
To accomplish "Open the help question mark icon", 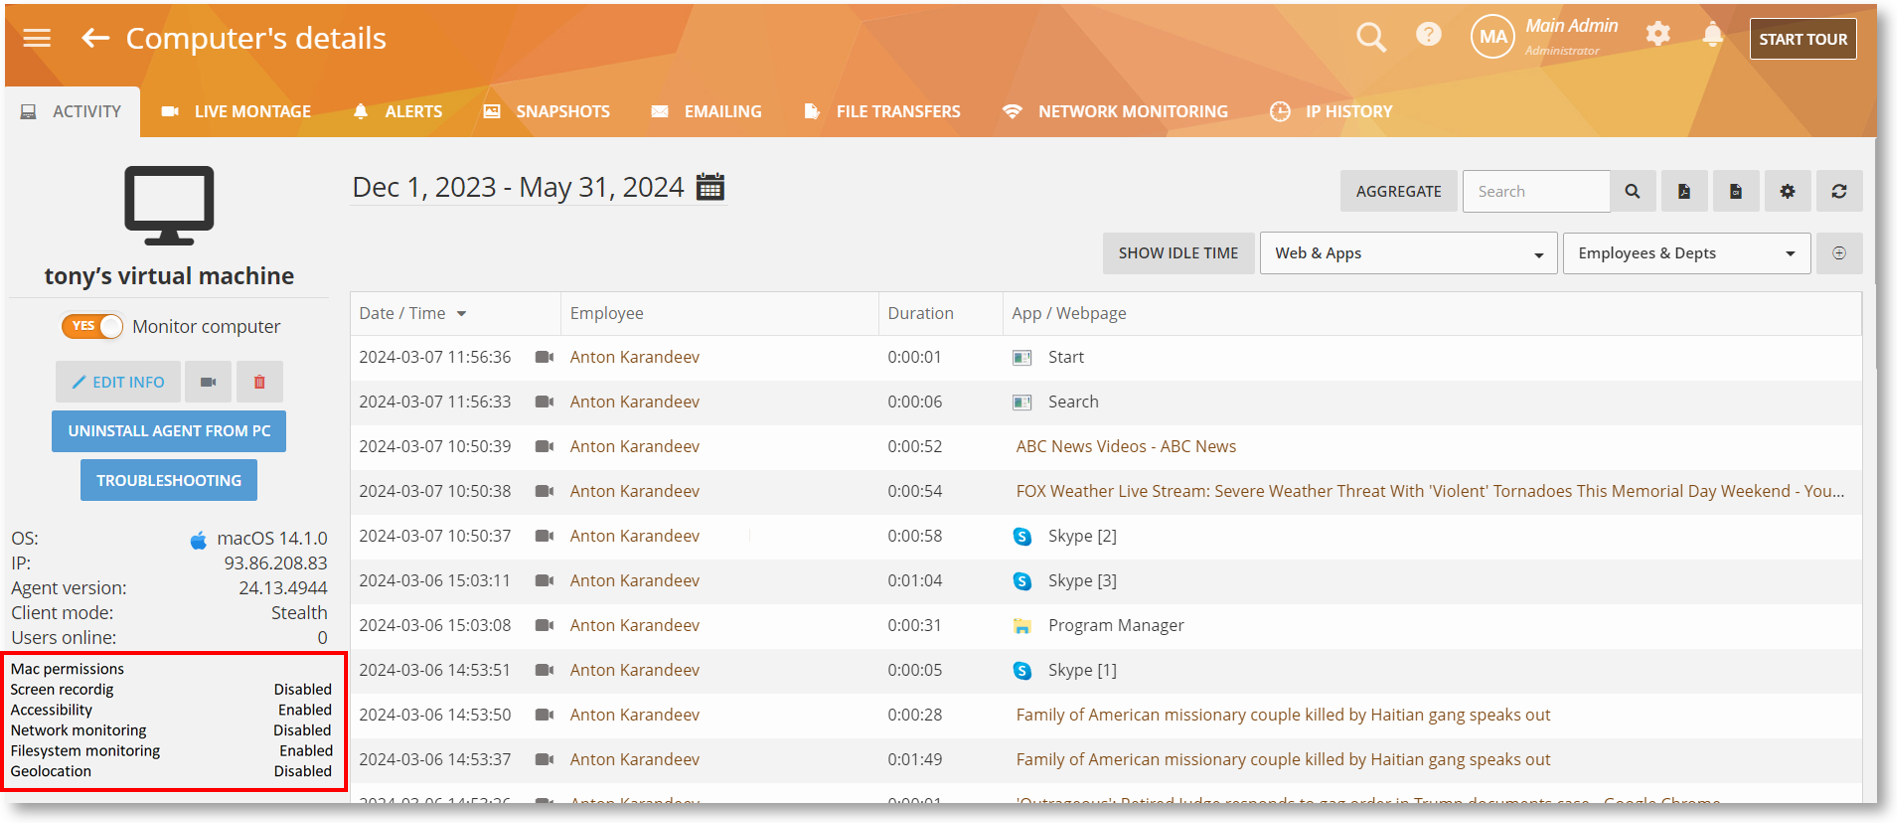I will (x=1428, y=36).
